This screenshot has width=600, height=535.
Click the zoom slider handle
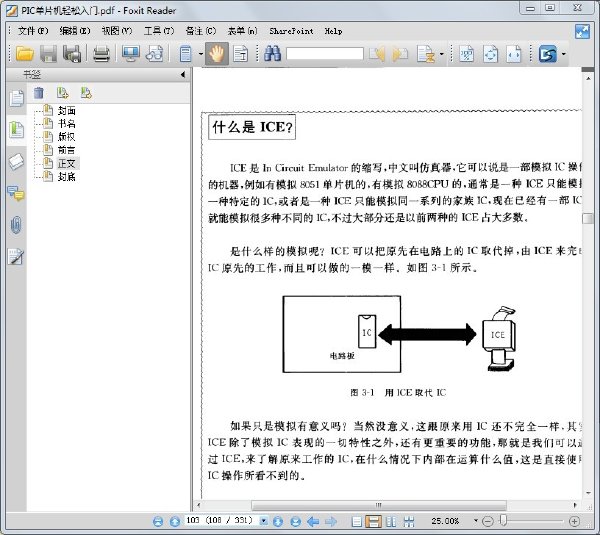point(504,520)
